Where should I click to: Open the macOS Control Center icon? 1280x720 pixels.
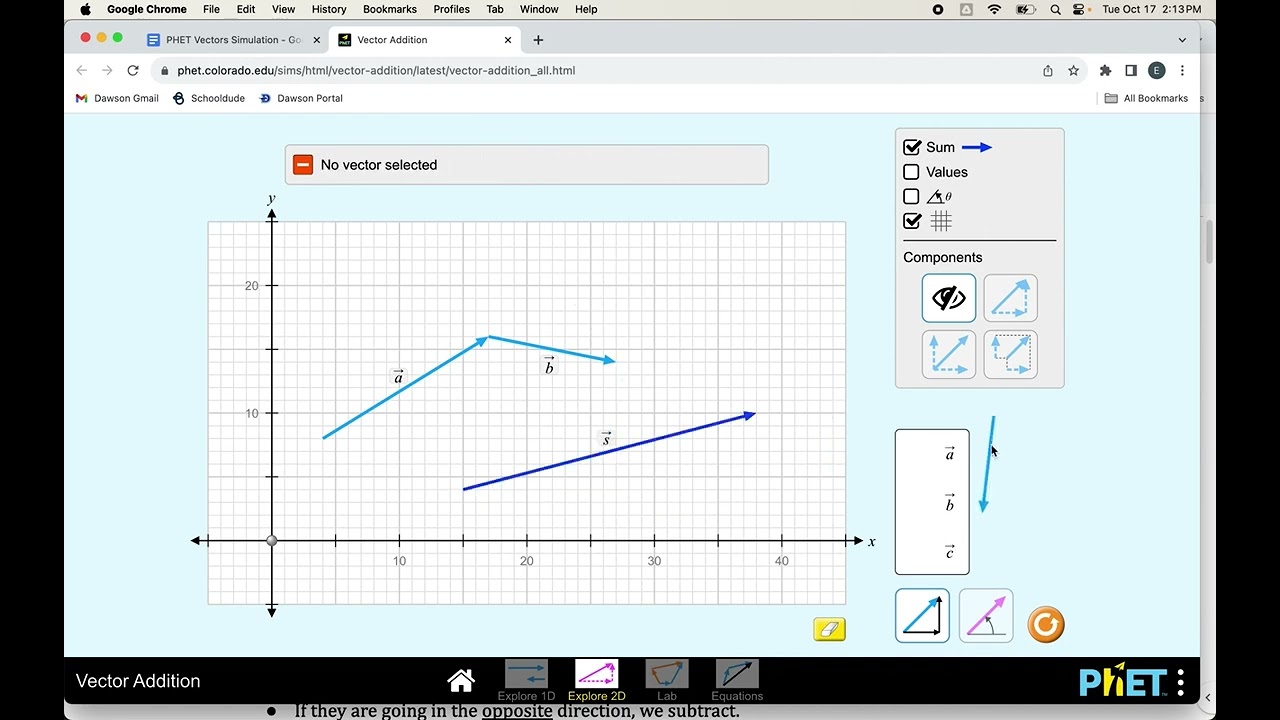[x=1079, y=9]
